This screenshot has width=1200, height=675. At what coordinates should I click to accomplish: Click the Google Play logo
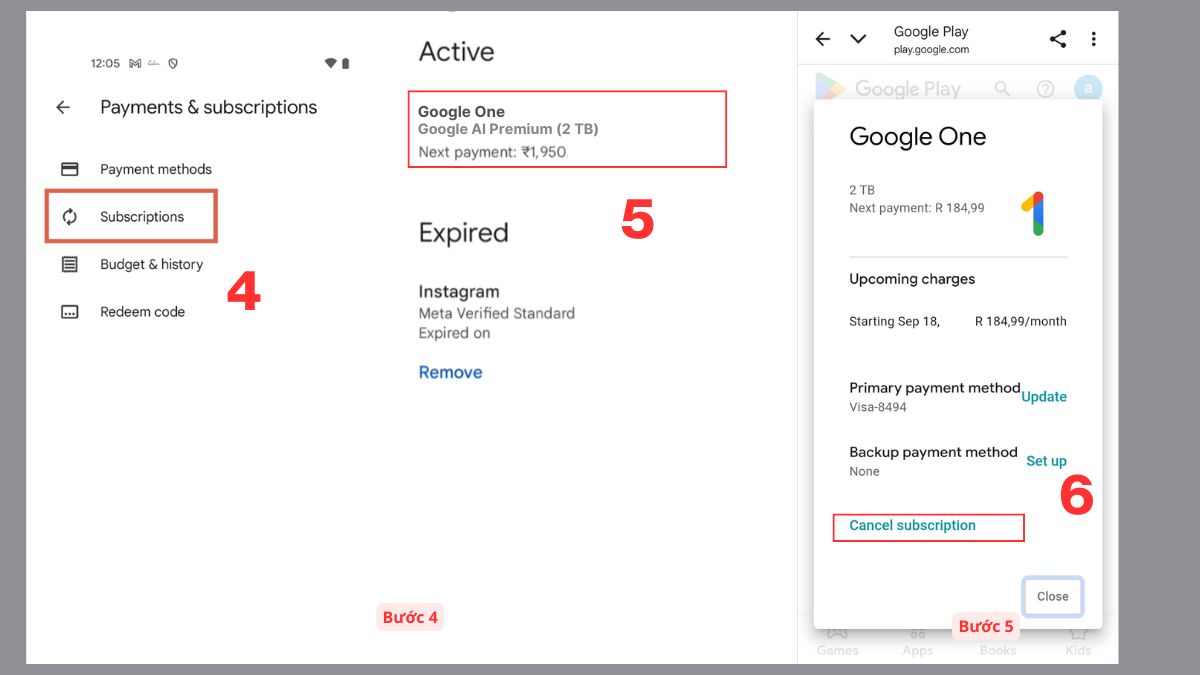[x=888, y=88]
